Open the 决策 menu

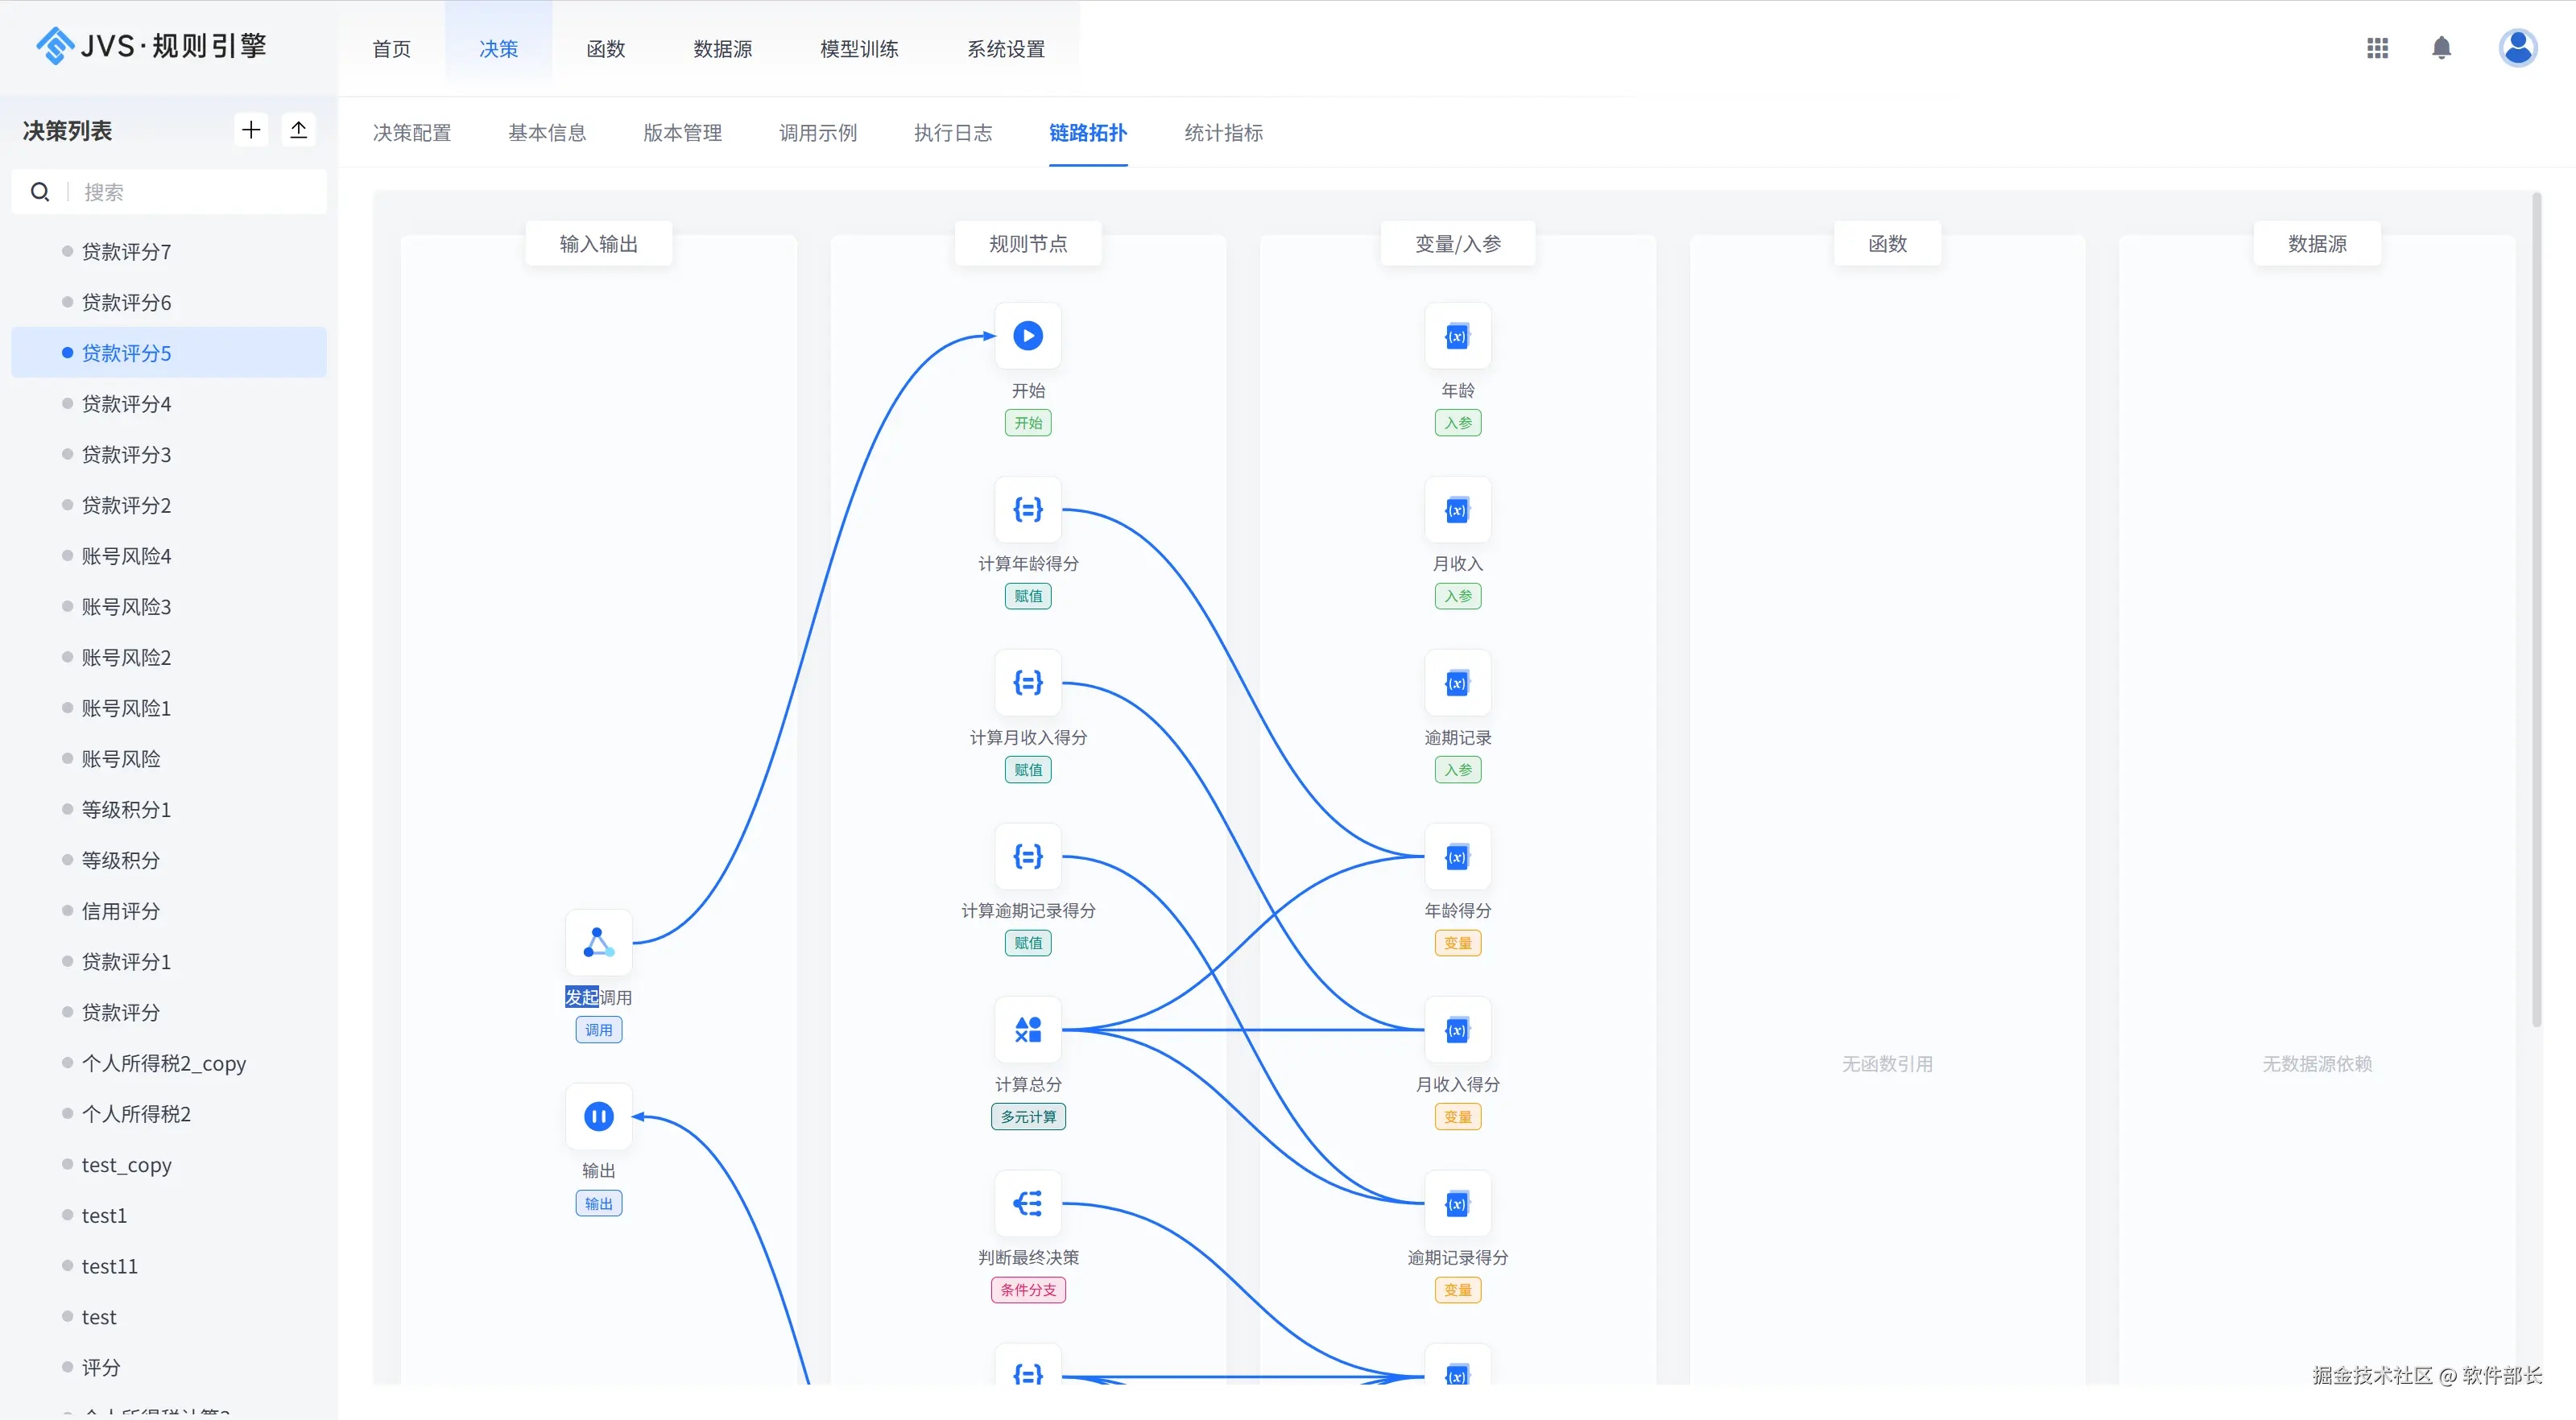pyautogui.click(x=498, y=49)
